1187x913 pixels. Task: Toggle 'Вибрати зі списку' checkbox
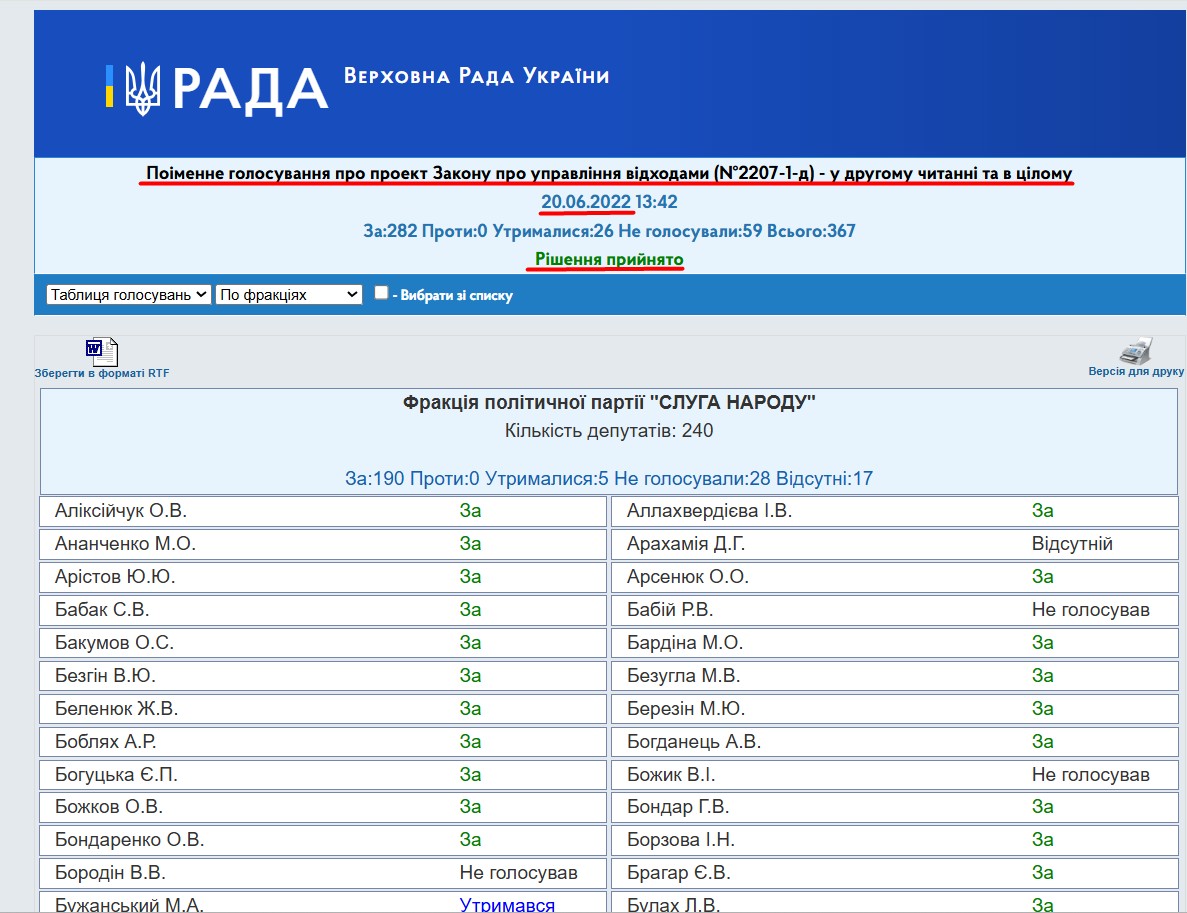point(382,293)
